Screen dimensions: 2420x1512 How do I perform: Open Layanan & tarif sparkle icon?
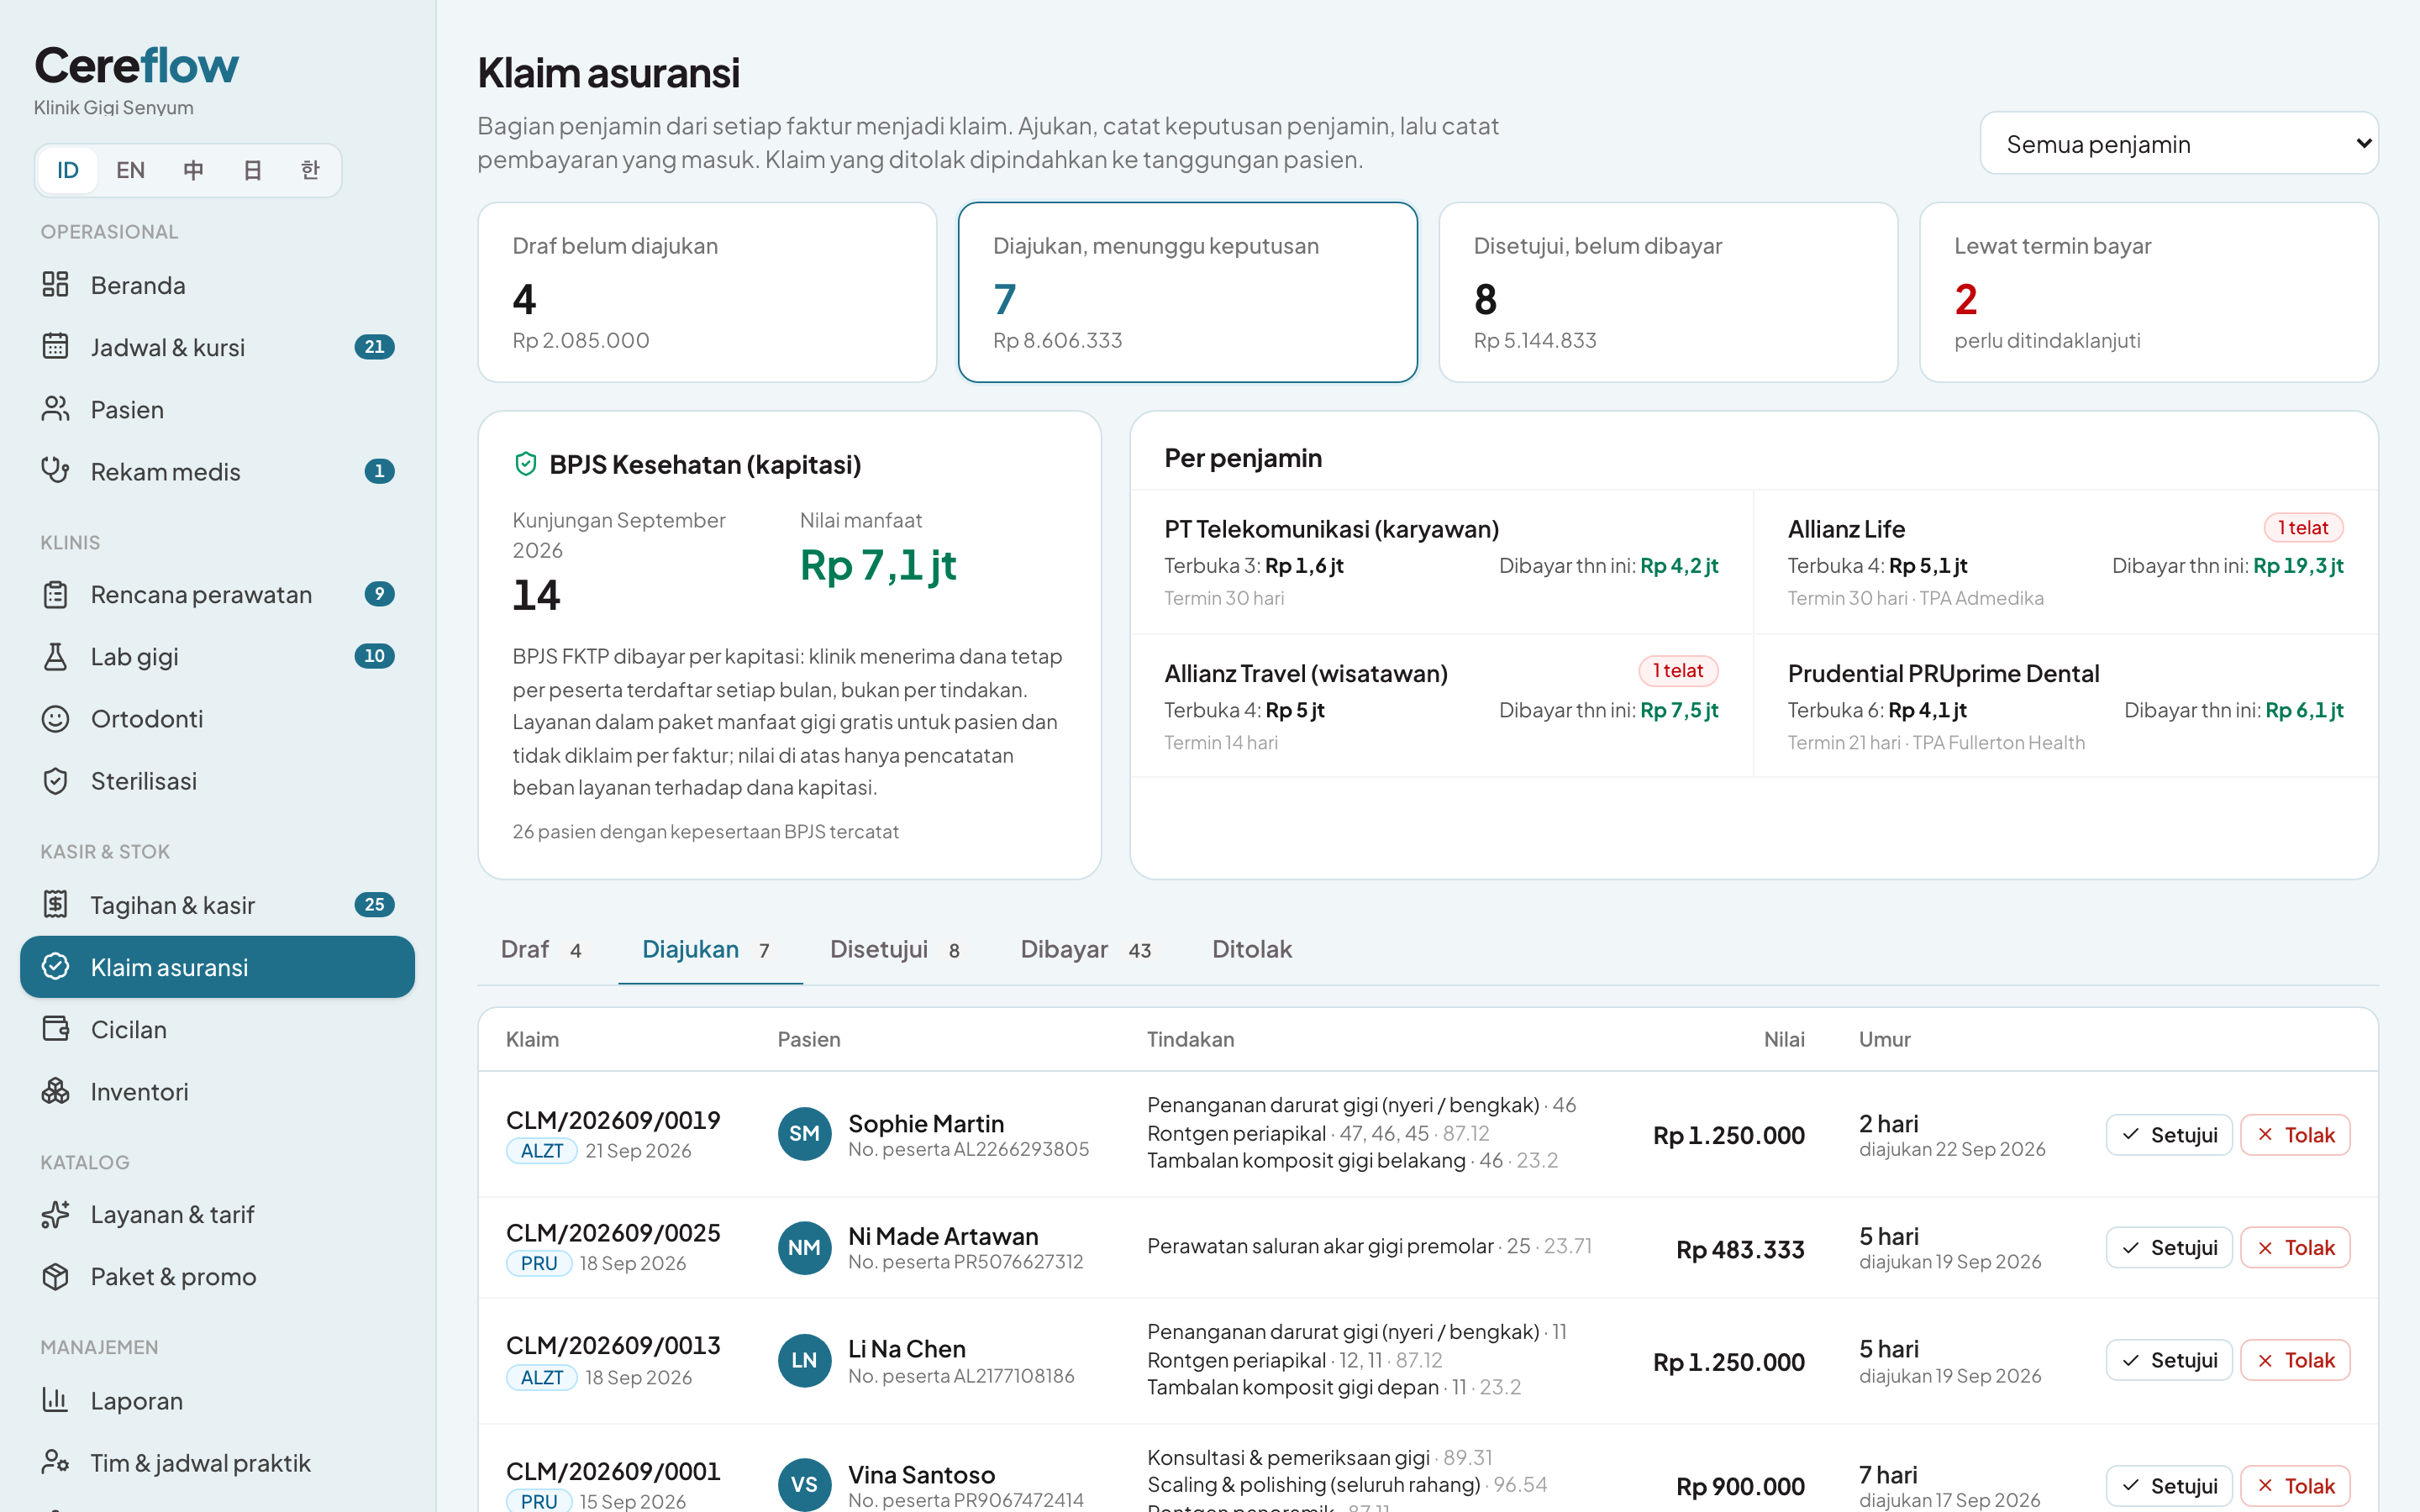click(x=55, y=1215)
